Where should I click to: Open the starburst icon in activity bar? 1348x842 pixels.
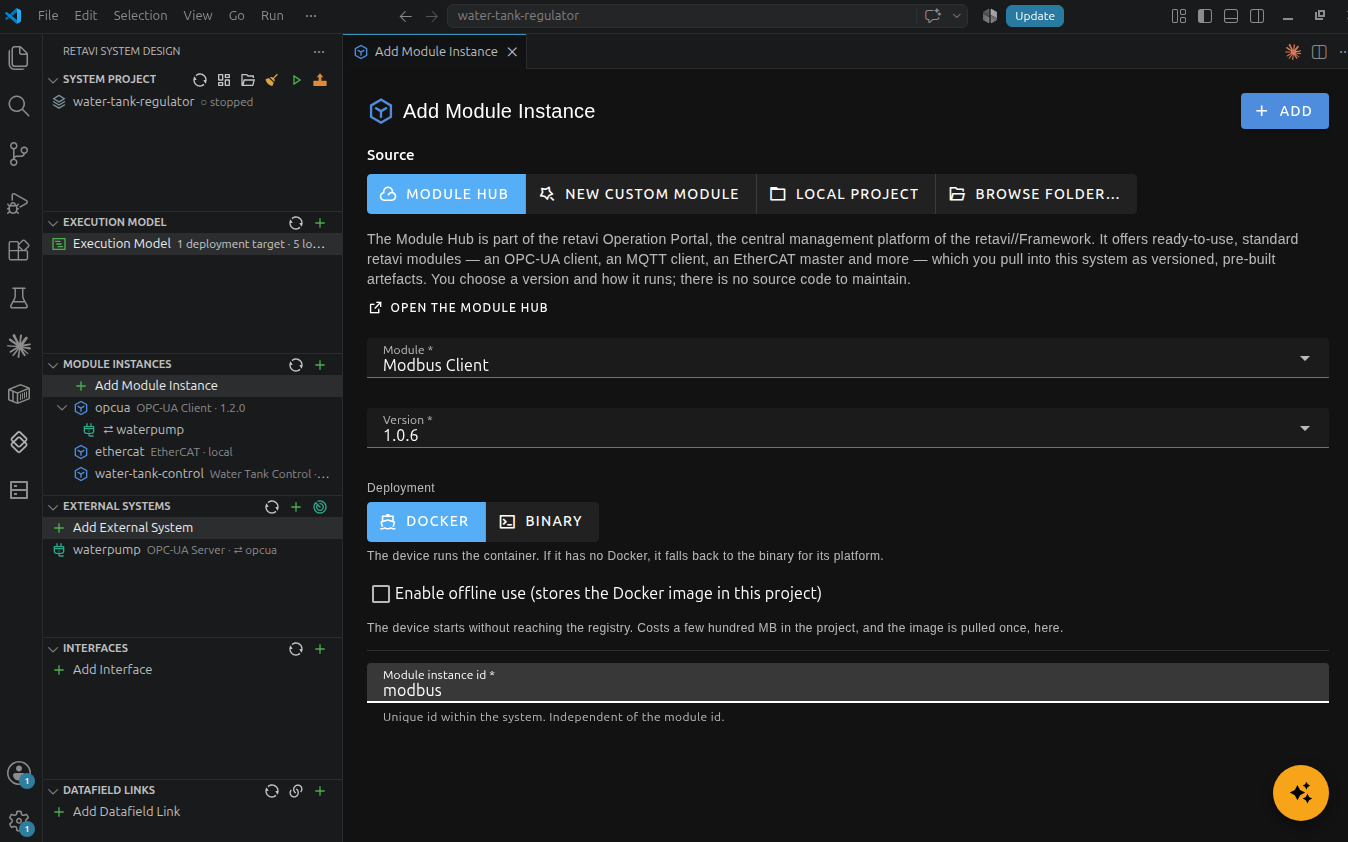click(18, 346)
